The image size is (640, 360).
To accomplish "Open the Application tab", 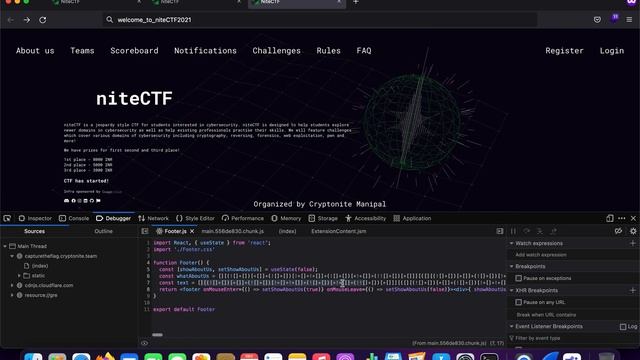I will (x=412, y=218).
